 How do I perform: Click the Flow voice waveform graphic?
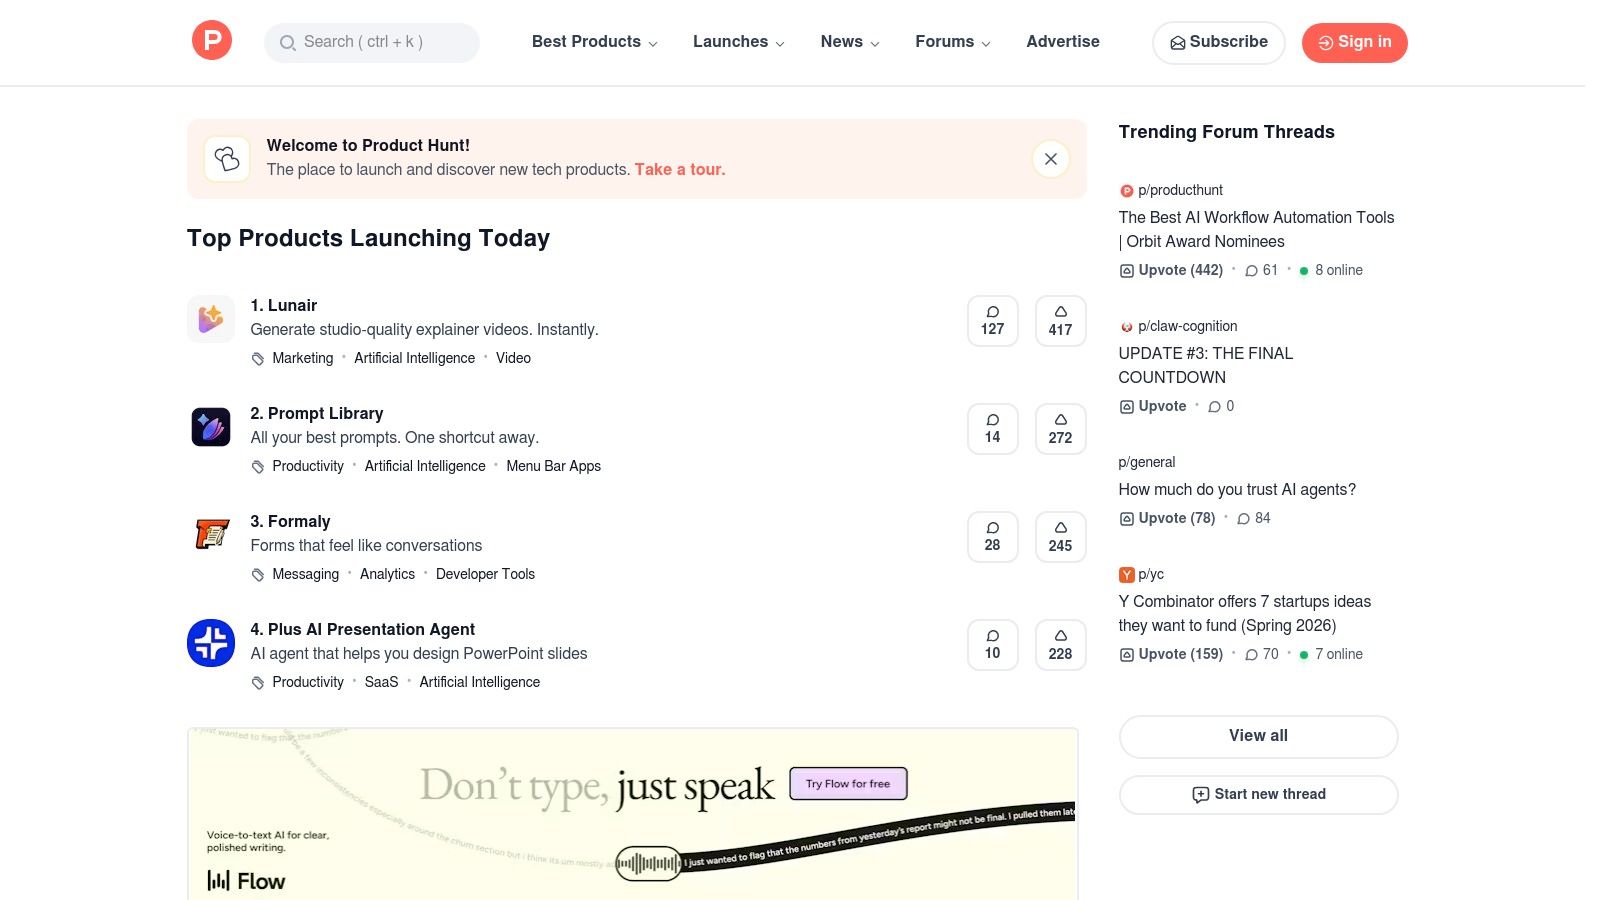(648, 863)
